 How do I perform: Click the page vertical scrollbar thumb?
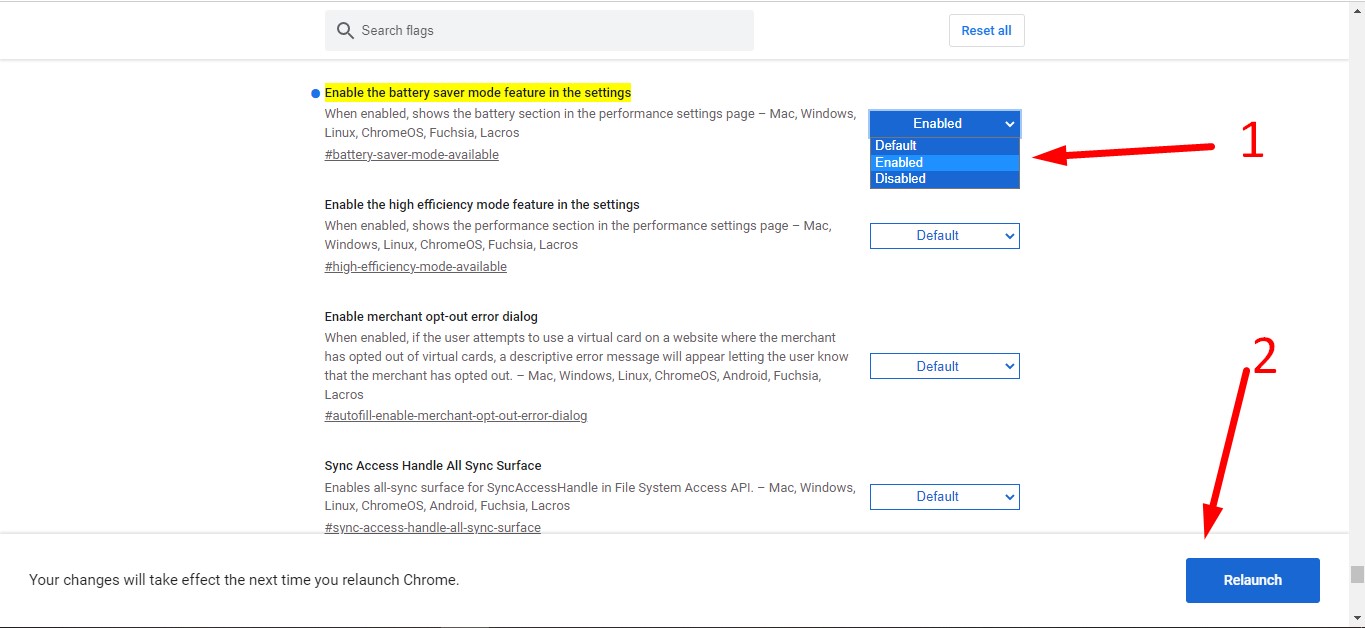tap(1357, 574)
